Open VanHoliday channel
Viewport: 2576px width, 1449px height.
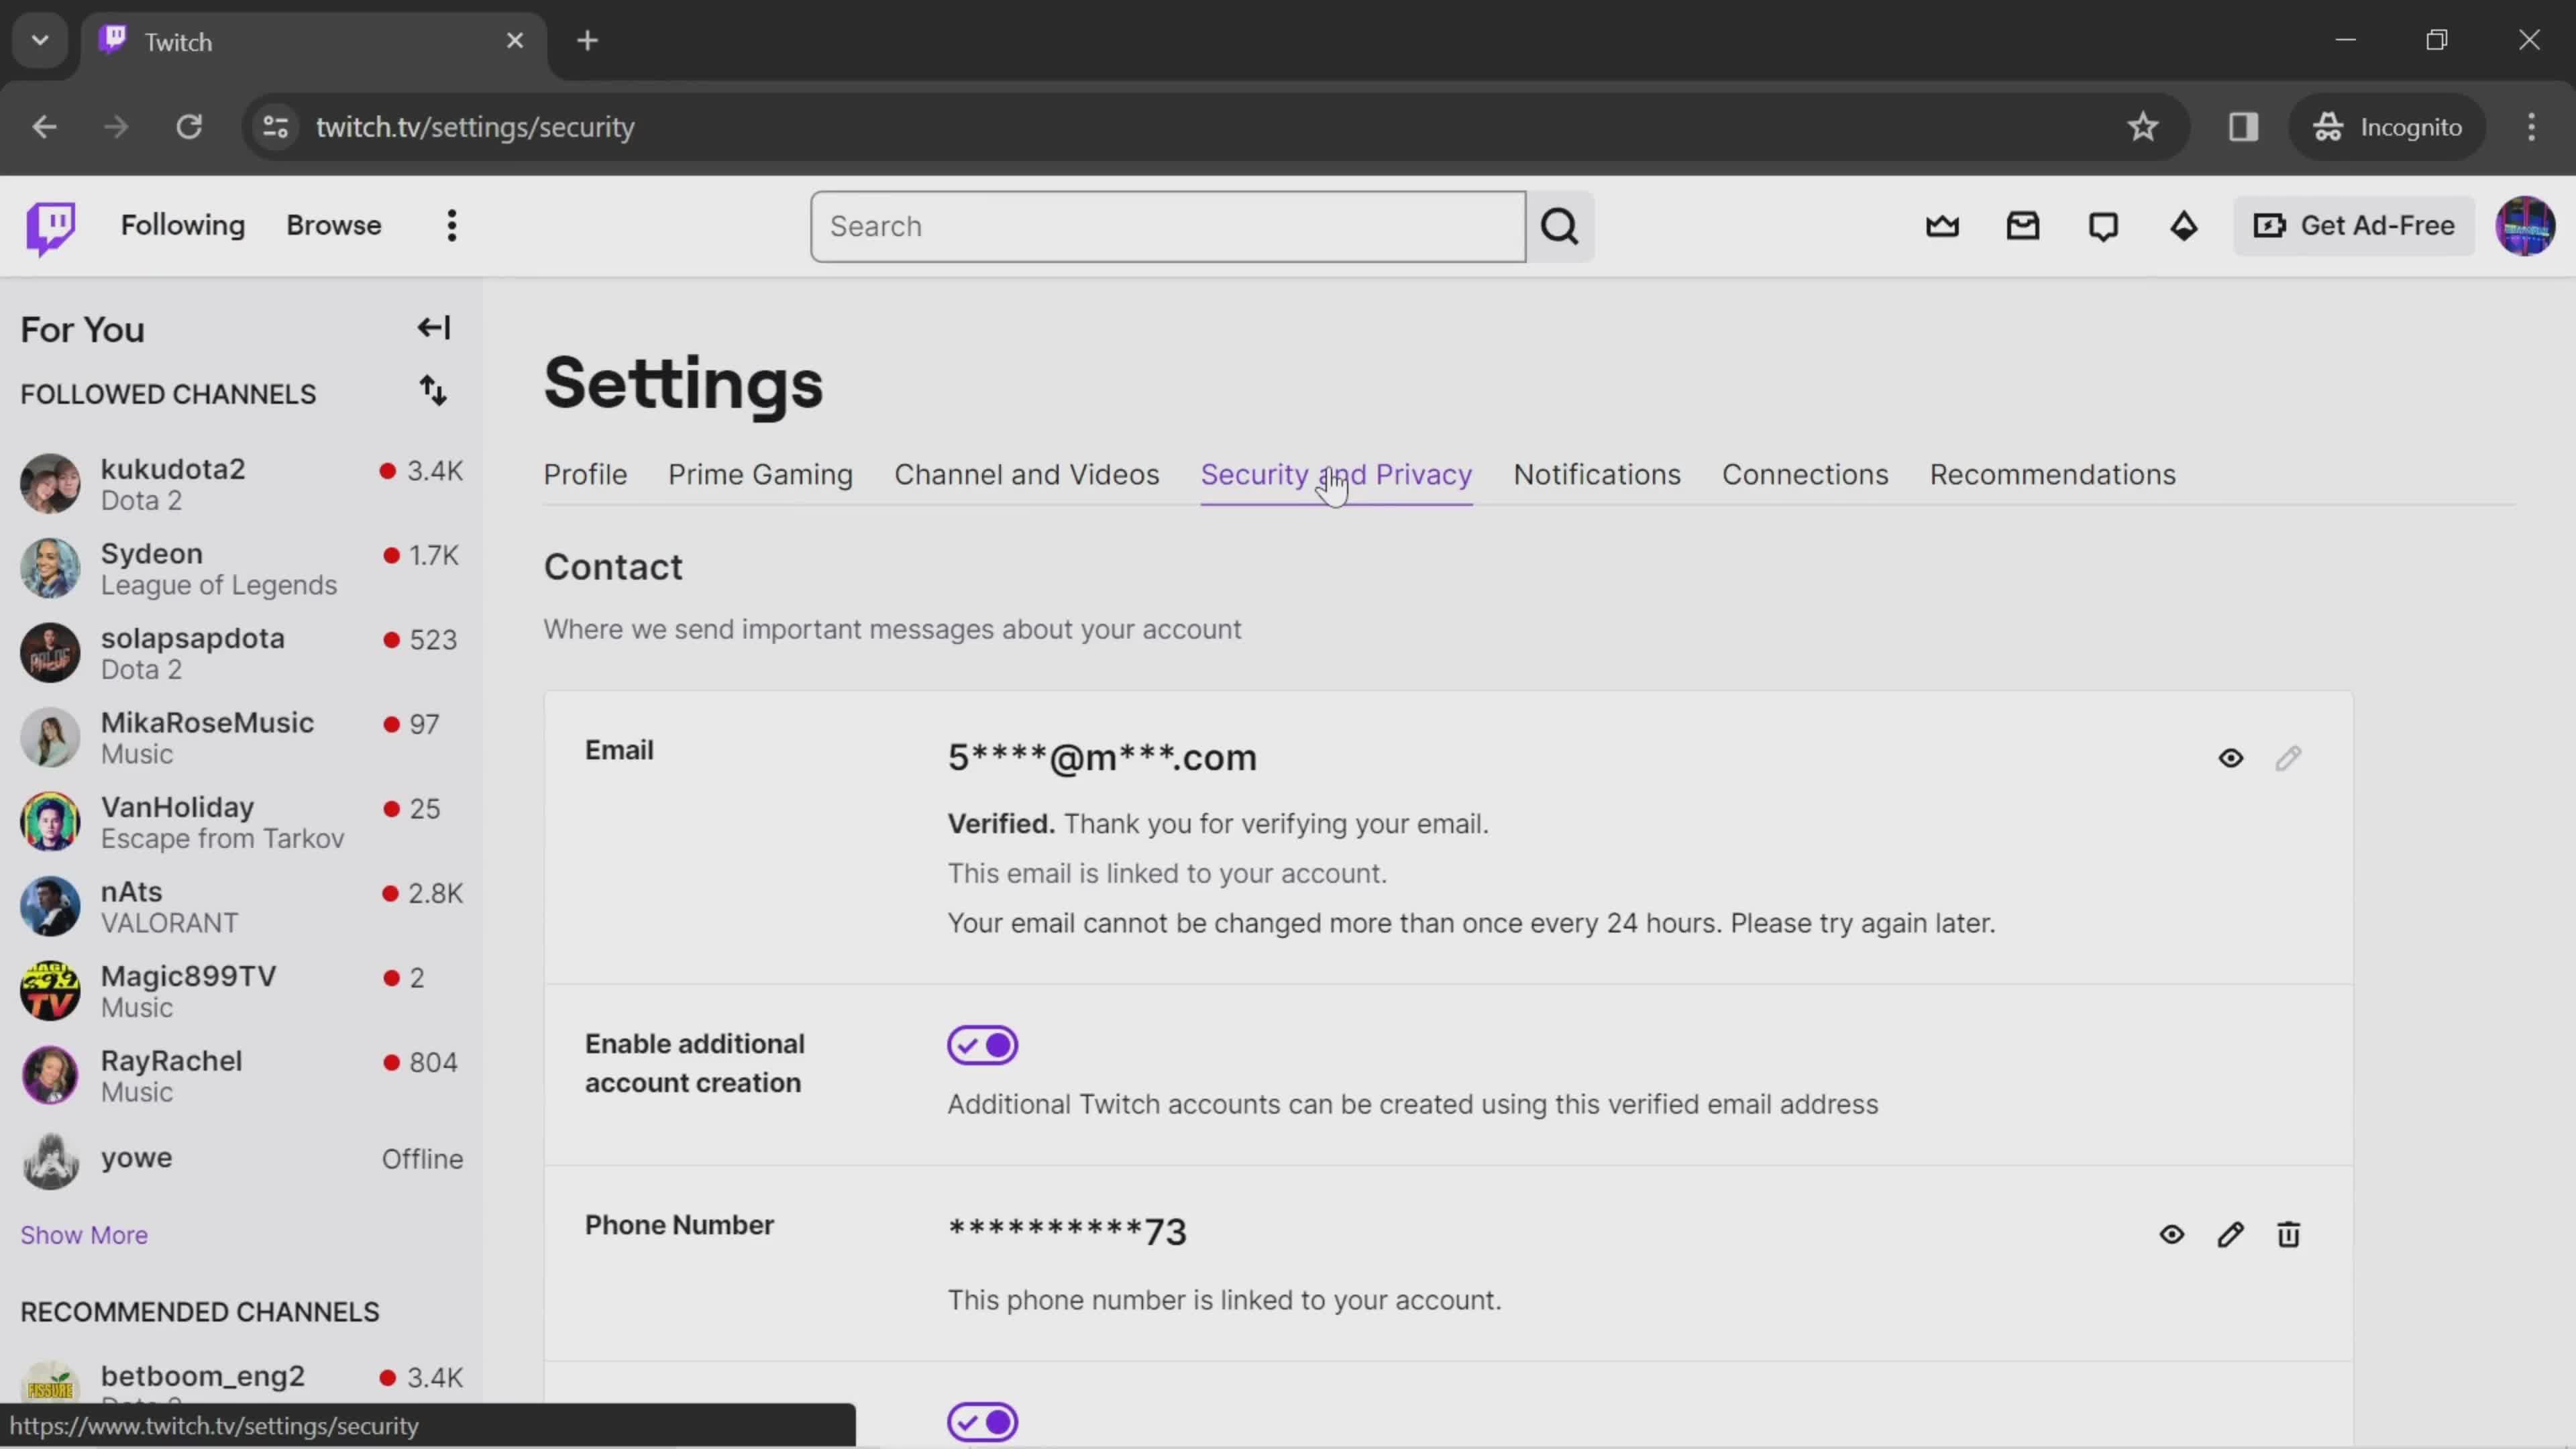[242, 822]
